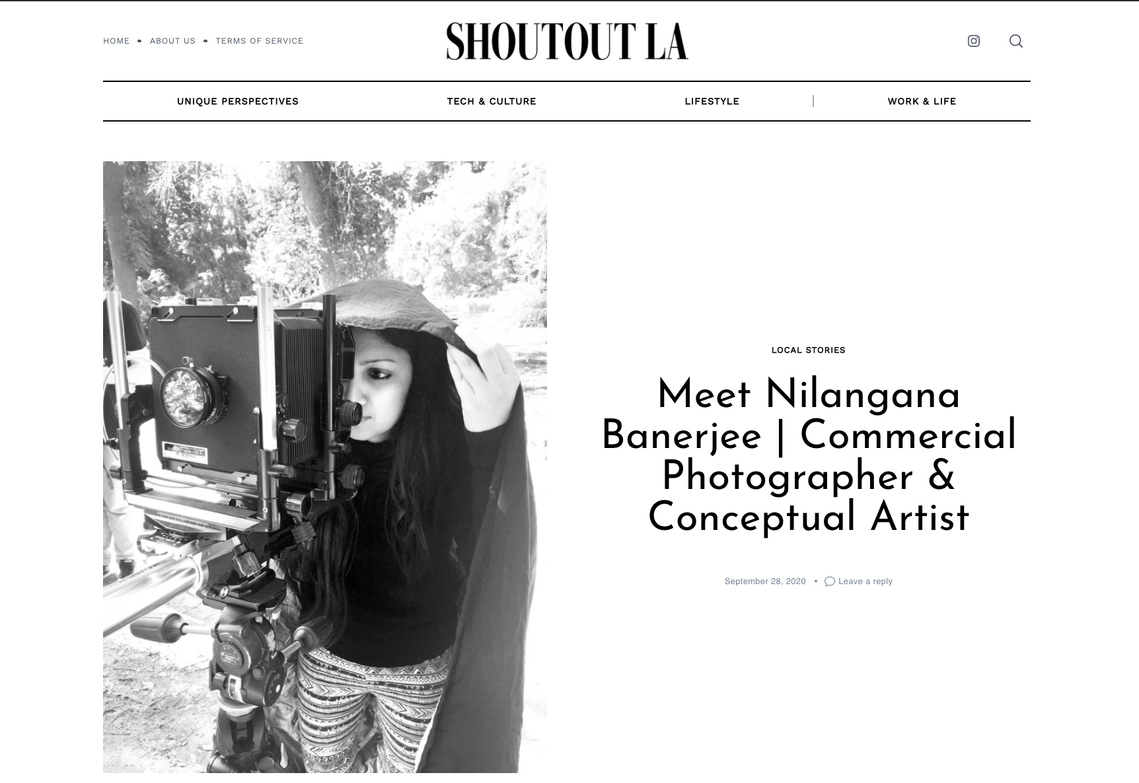Click the dot separator beside the date
The height and width of the screenshot is (783, 1139).
click(x=816, y=581)
